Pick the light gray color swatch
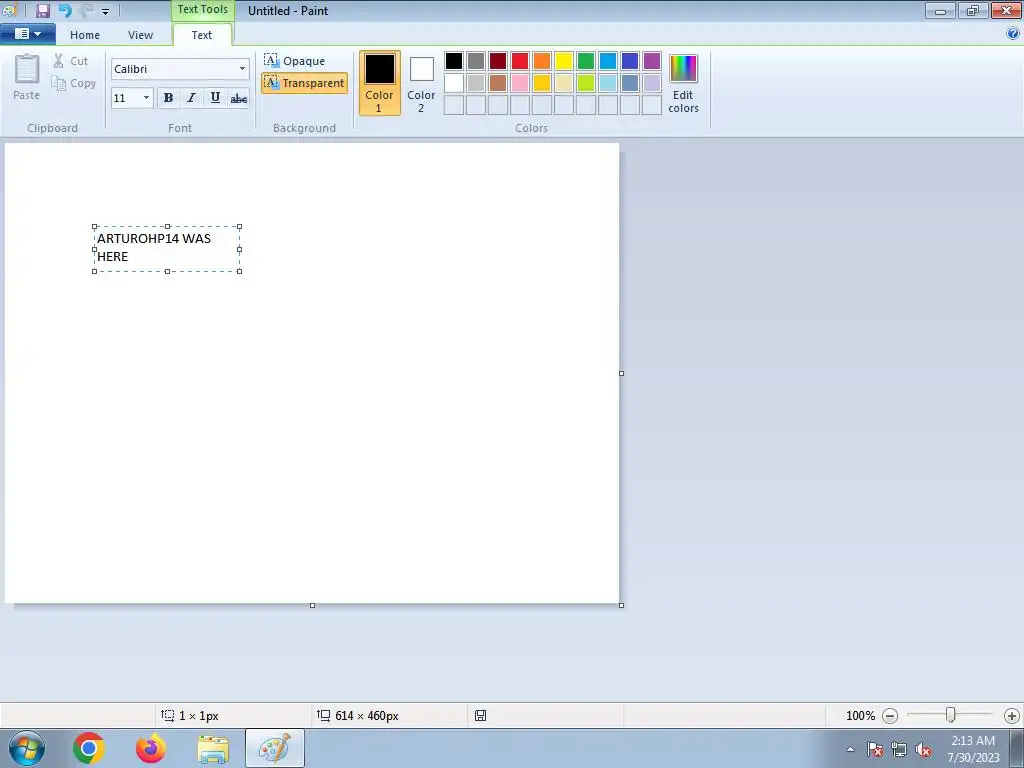Image resolution: width=1024 pixels, height=768 pixels. point(476,83)
